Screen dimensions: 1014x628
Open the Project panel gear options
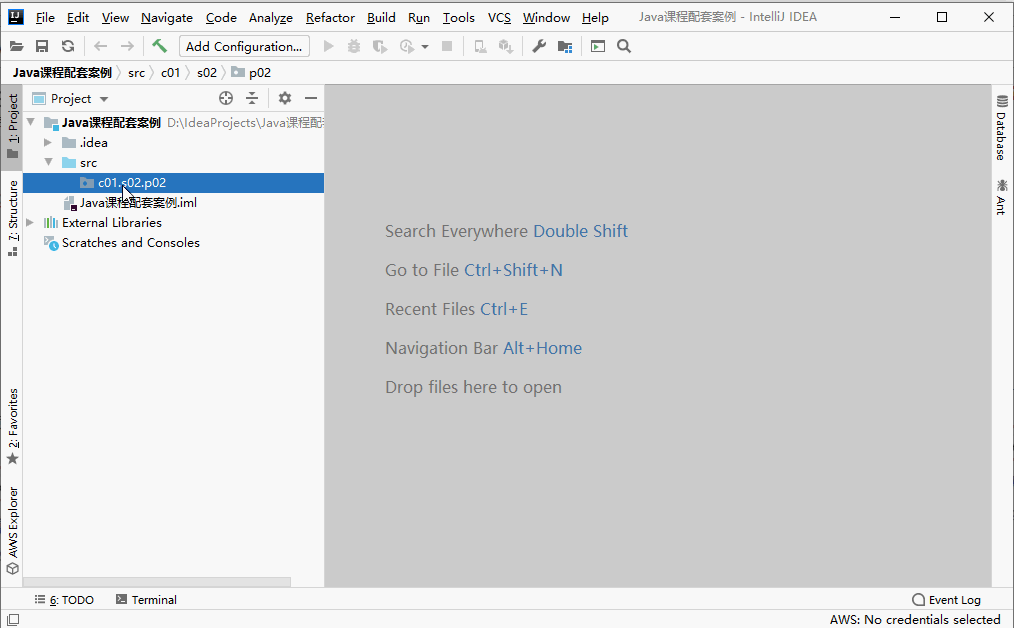[285, 98]
